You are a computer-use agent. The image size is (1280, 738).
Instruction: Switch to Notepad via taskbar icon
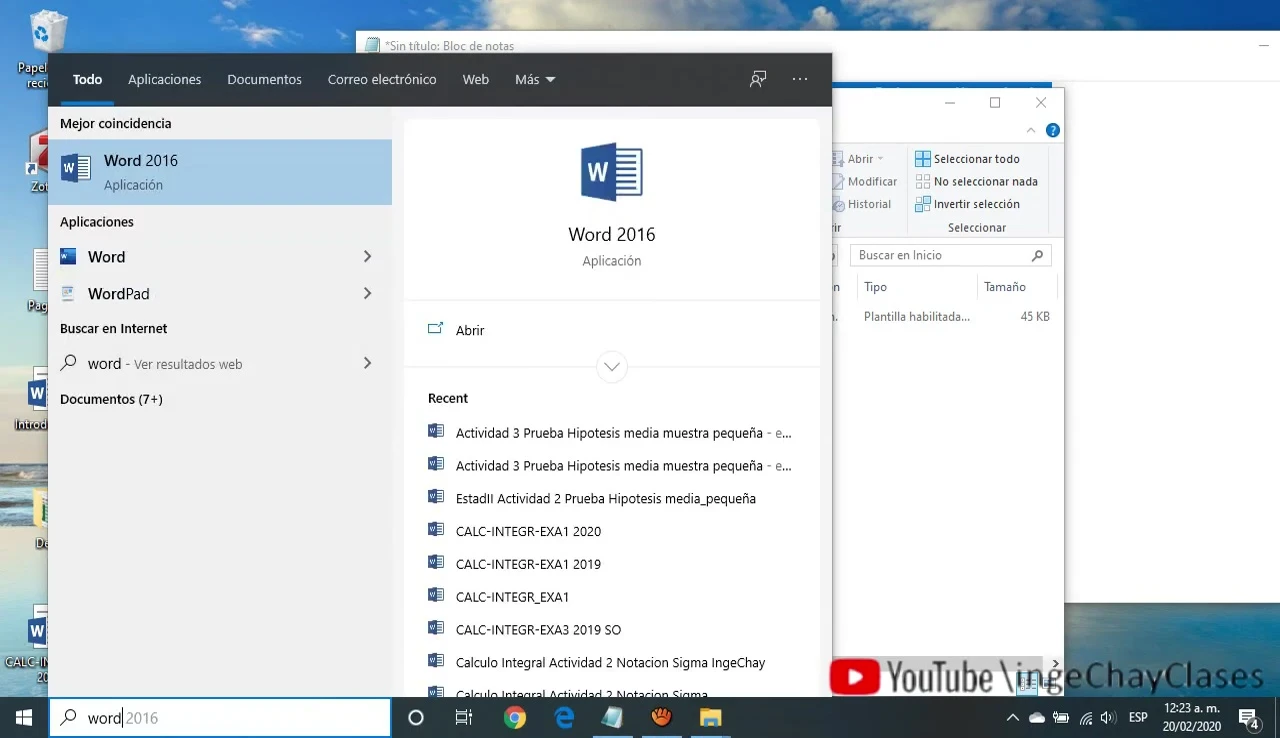point(612,717)
